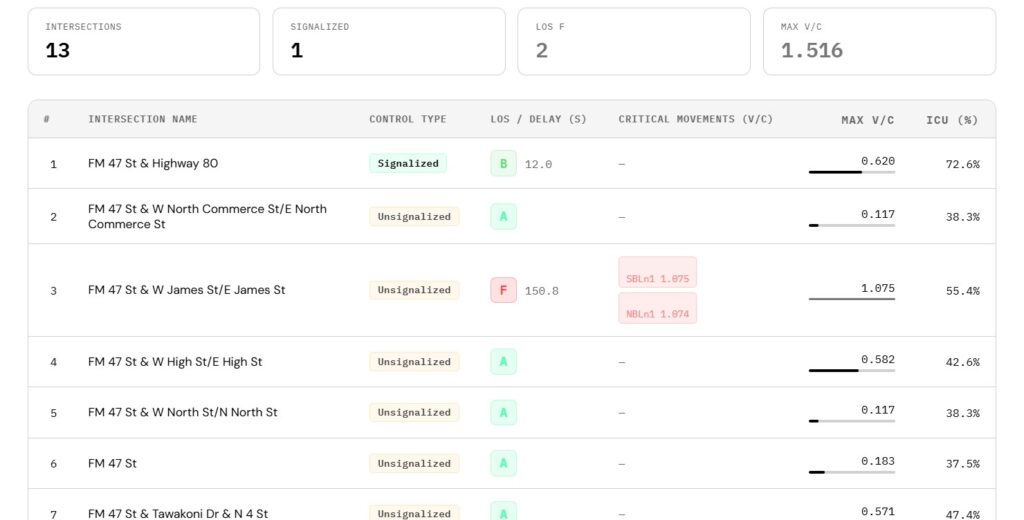1024x520 pixels.
Task: Click the LOS B badge on Highway 80 row
Action: coord(504,163)
